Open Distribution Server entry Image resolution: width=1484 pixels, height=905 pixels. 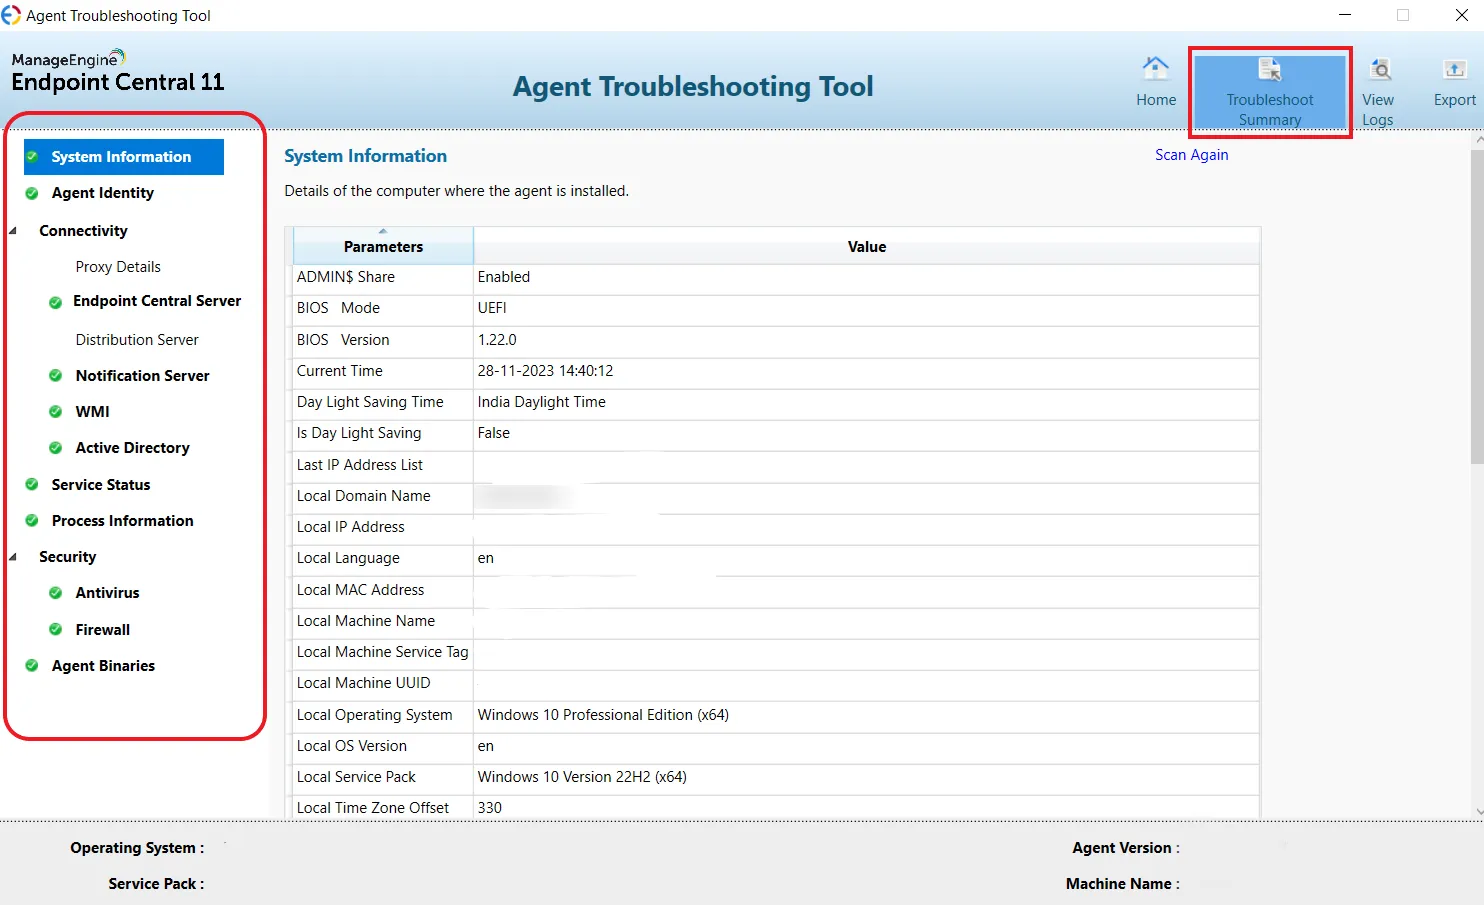pyautogui.click(x=137, y=340)
